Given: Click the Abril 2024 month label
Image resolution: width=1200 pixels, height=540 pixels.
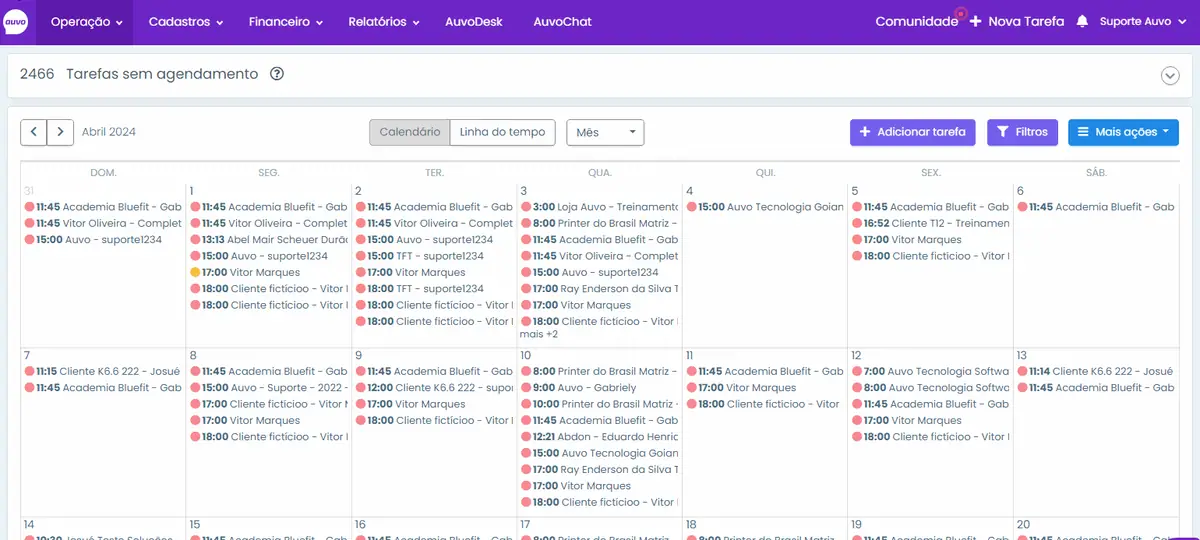Looking at the screenshot, I should tap(109, 132).
